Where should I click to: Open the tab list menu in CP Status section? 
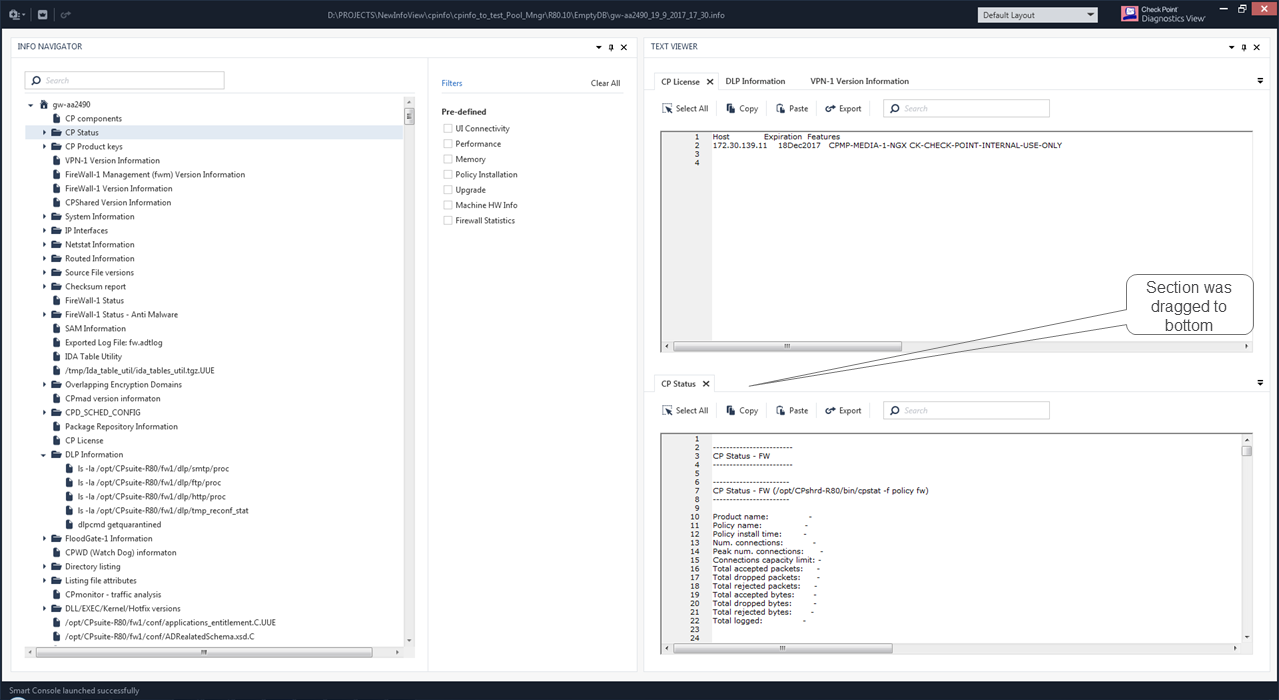1260,383
